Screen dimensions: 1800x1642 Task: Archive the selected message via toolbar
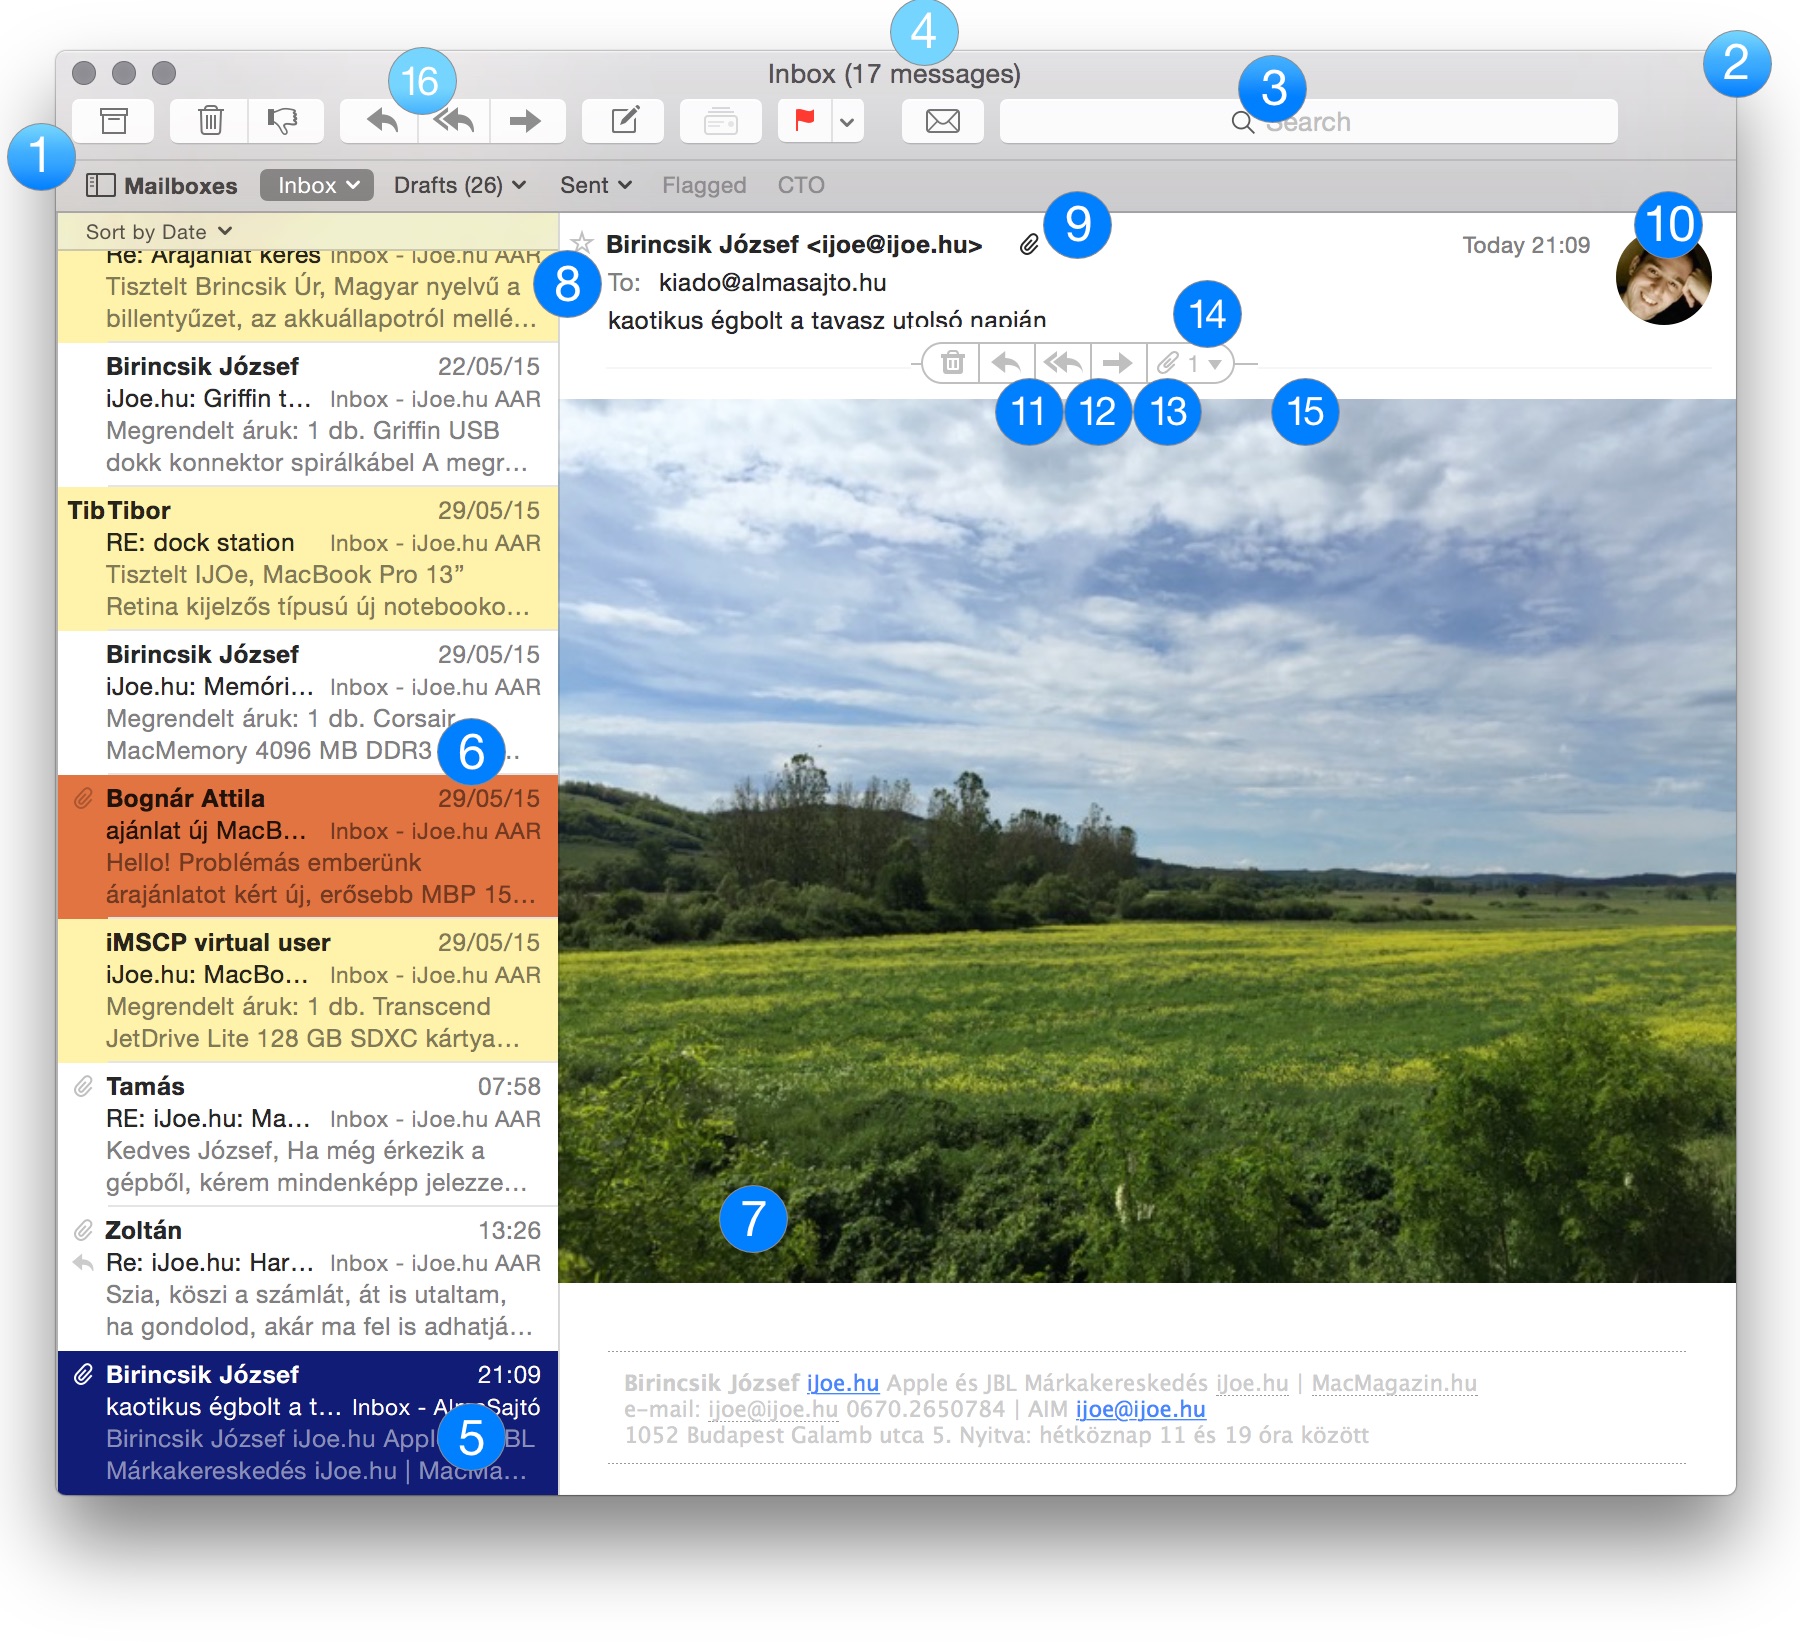[114, 121]
